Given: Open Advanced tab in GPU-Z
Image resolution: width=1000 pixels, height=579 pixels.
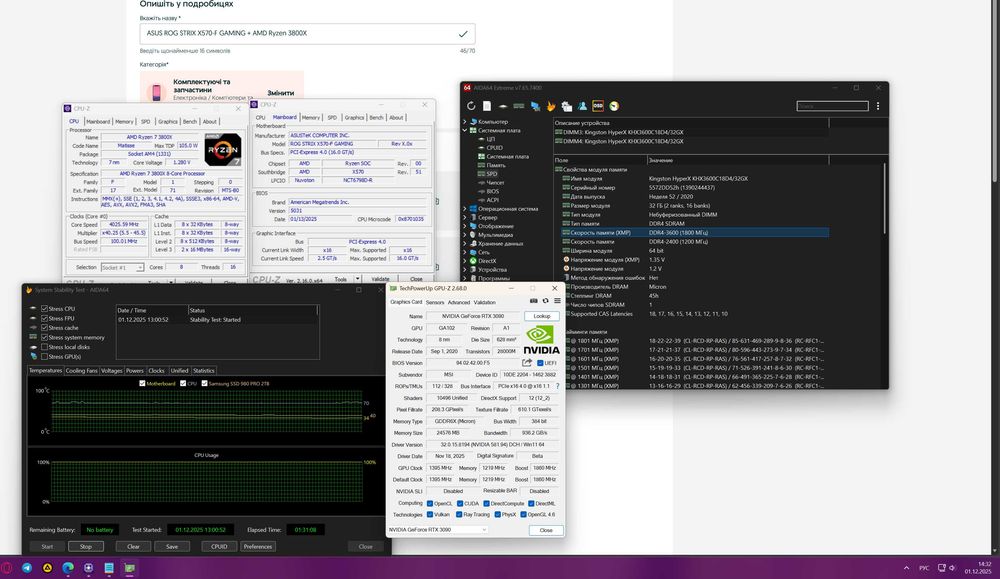Looking at the screenshot, I should coord(459,302).
